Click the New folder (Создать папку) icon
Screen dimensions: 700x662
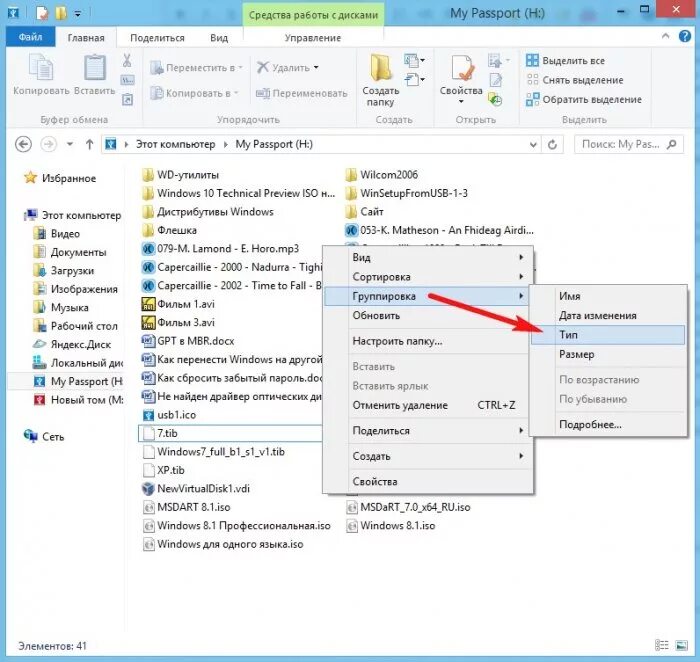(x=380, y=68)
